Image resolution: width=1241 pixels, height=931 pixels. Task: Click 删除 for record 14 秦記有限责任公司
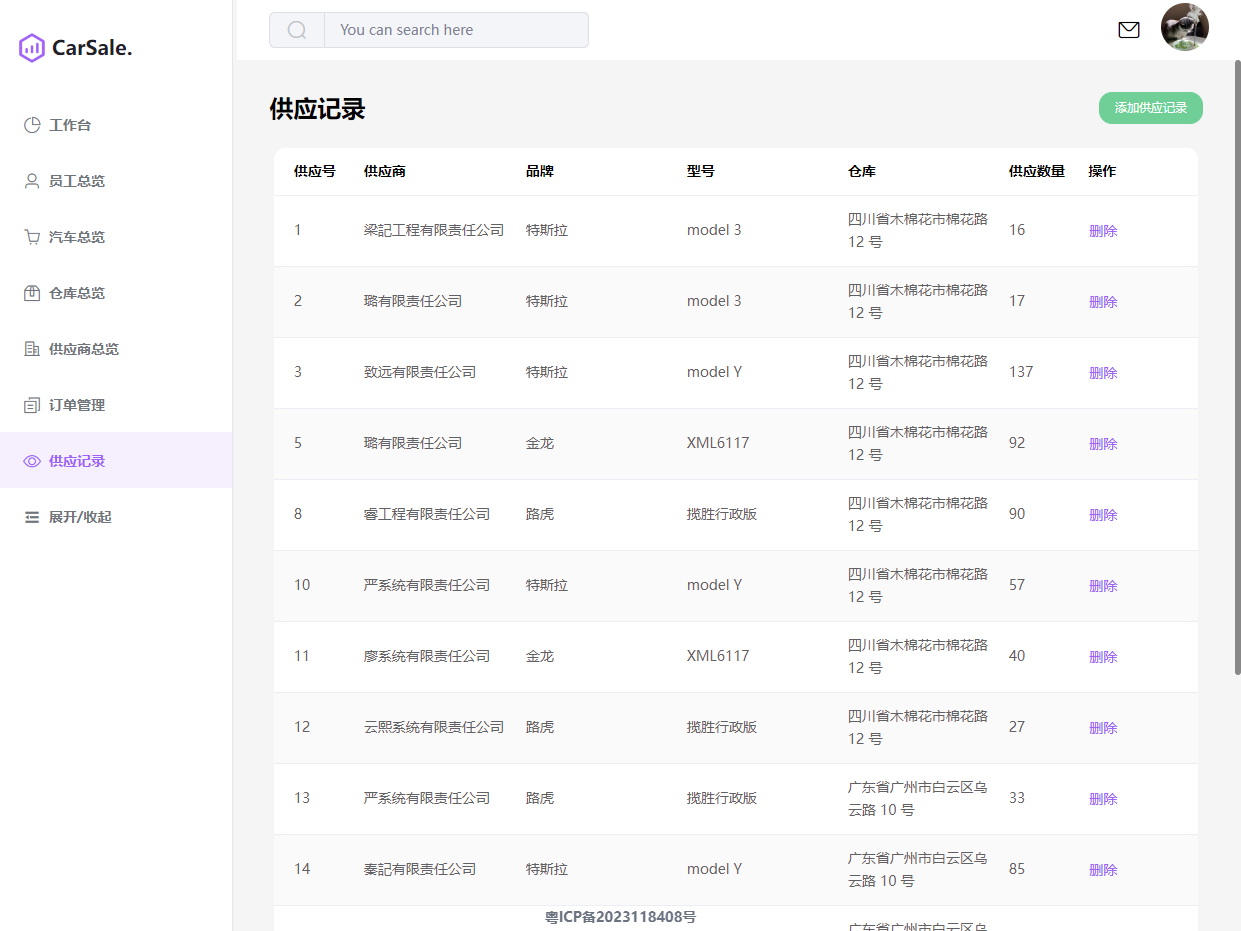pyautogui.click(x=1103, y=870)
